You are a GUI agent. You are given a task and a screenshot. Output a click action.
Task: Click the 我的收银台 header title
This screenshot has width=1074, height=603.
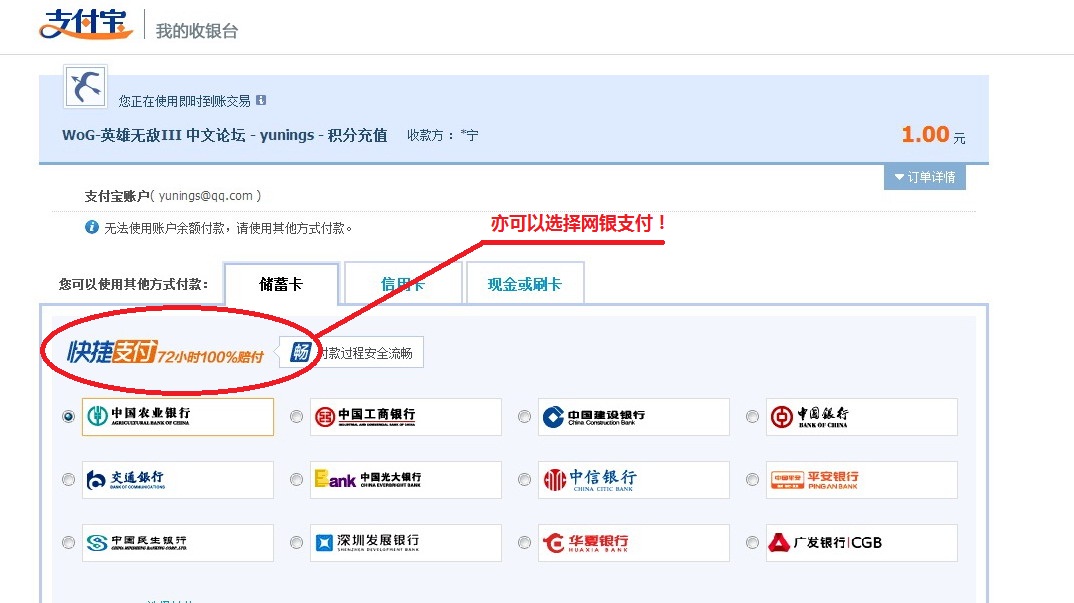click(197, 31)
